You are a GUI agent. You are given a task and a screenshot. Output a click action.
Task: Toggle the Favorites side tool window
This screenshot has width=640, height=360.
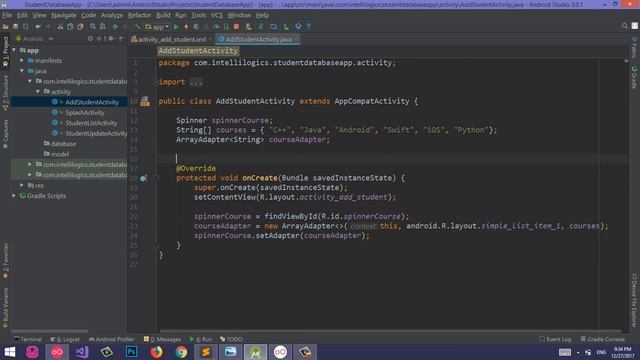point(5,261)
